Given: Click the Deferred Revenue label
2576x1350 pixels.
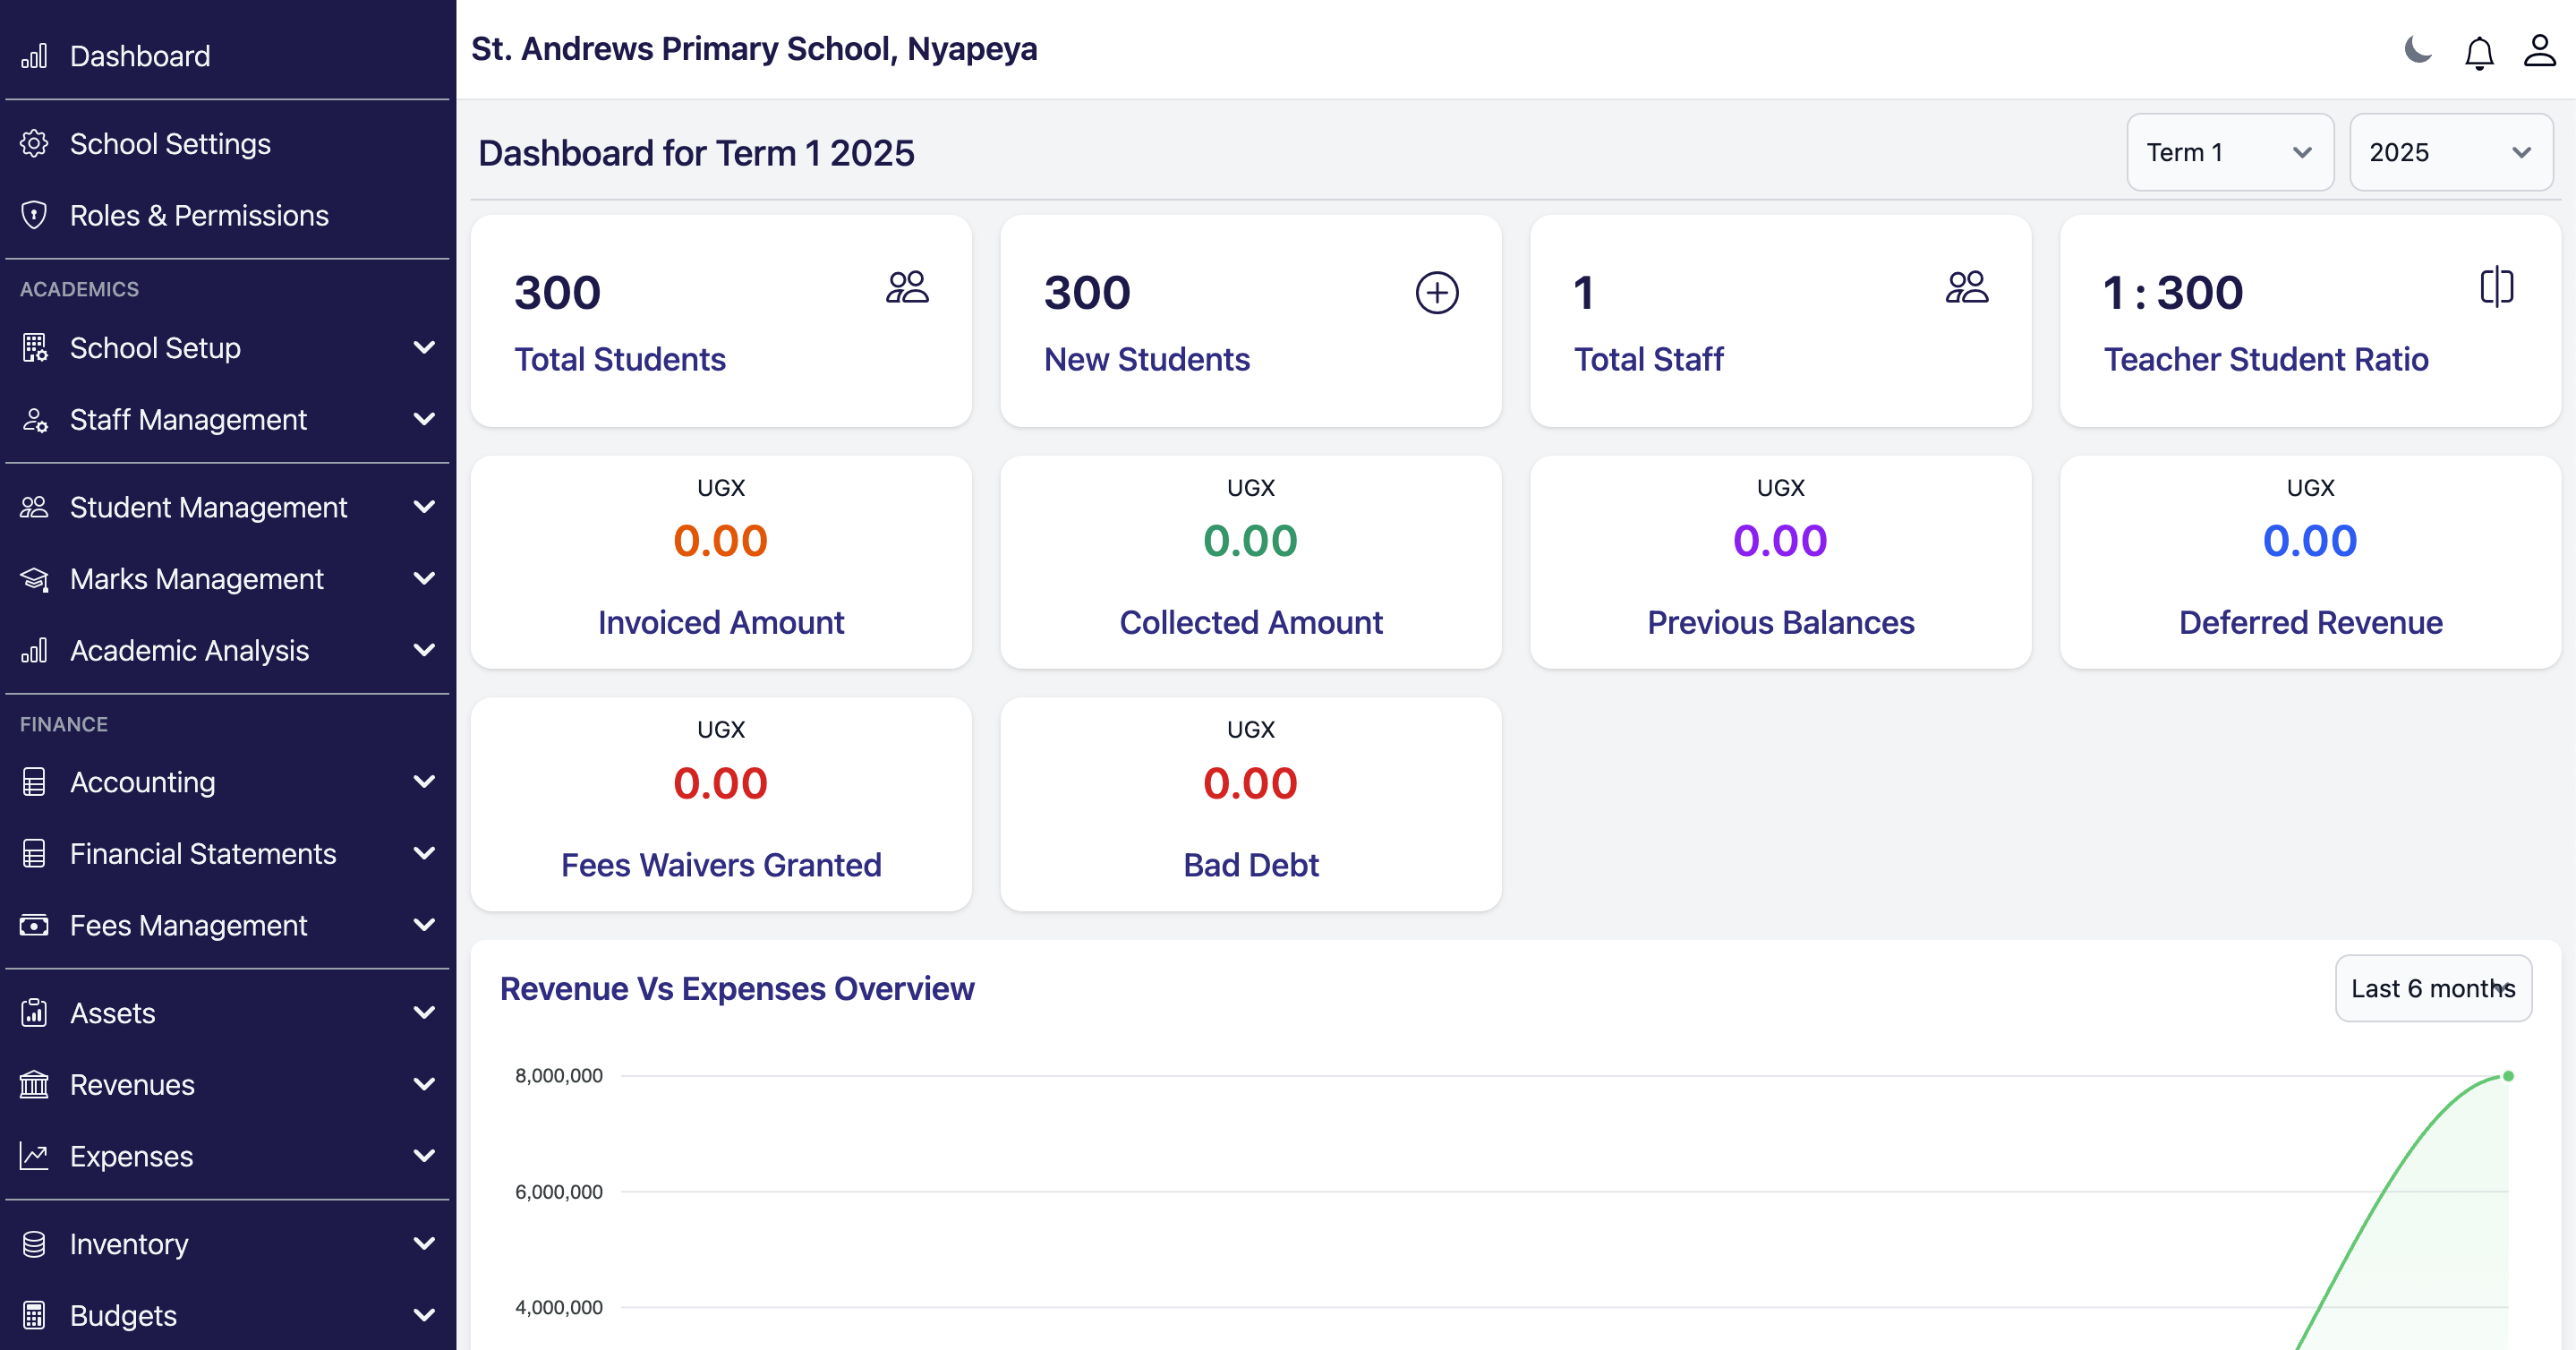Looking at the screenshot, I should point(2311,623).
